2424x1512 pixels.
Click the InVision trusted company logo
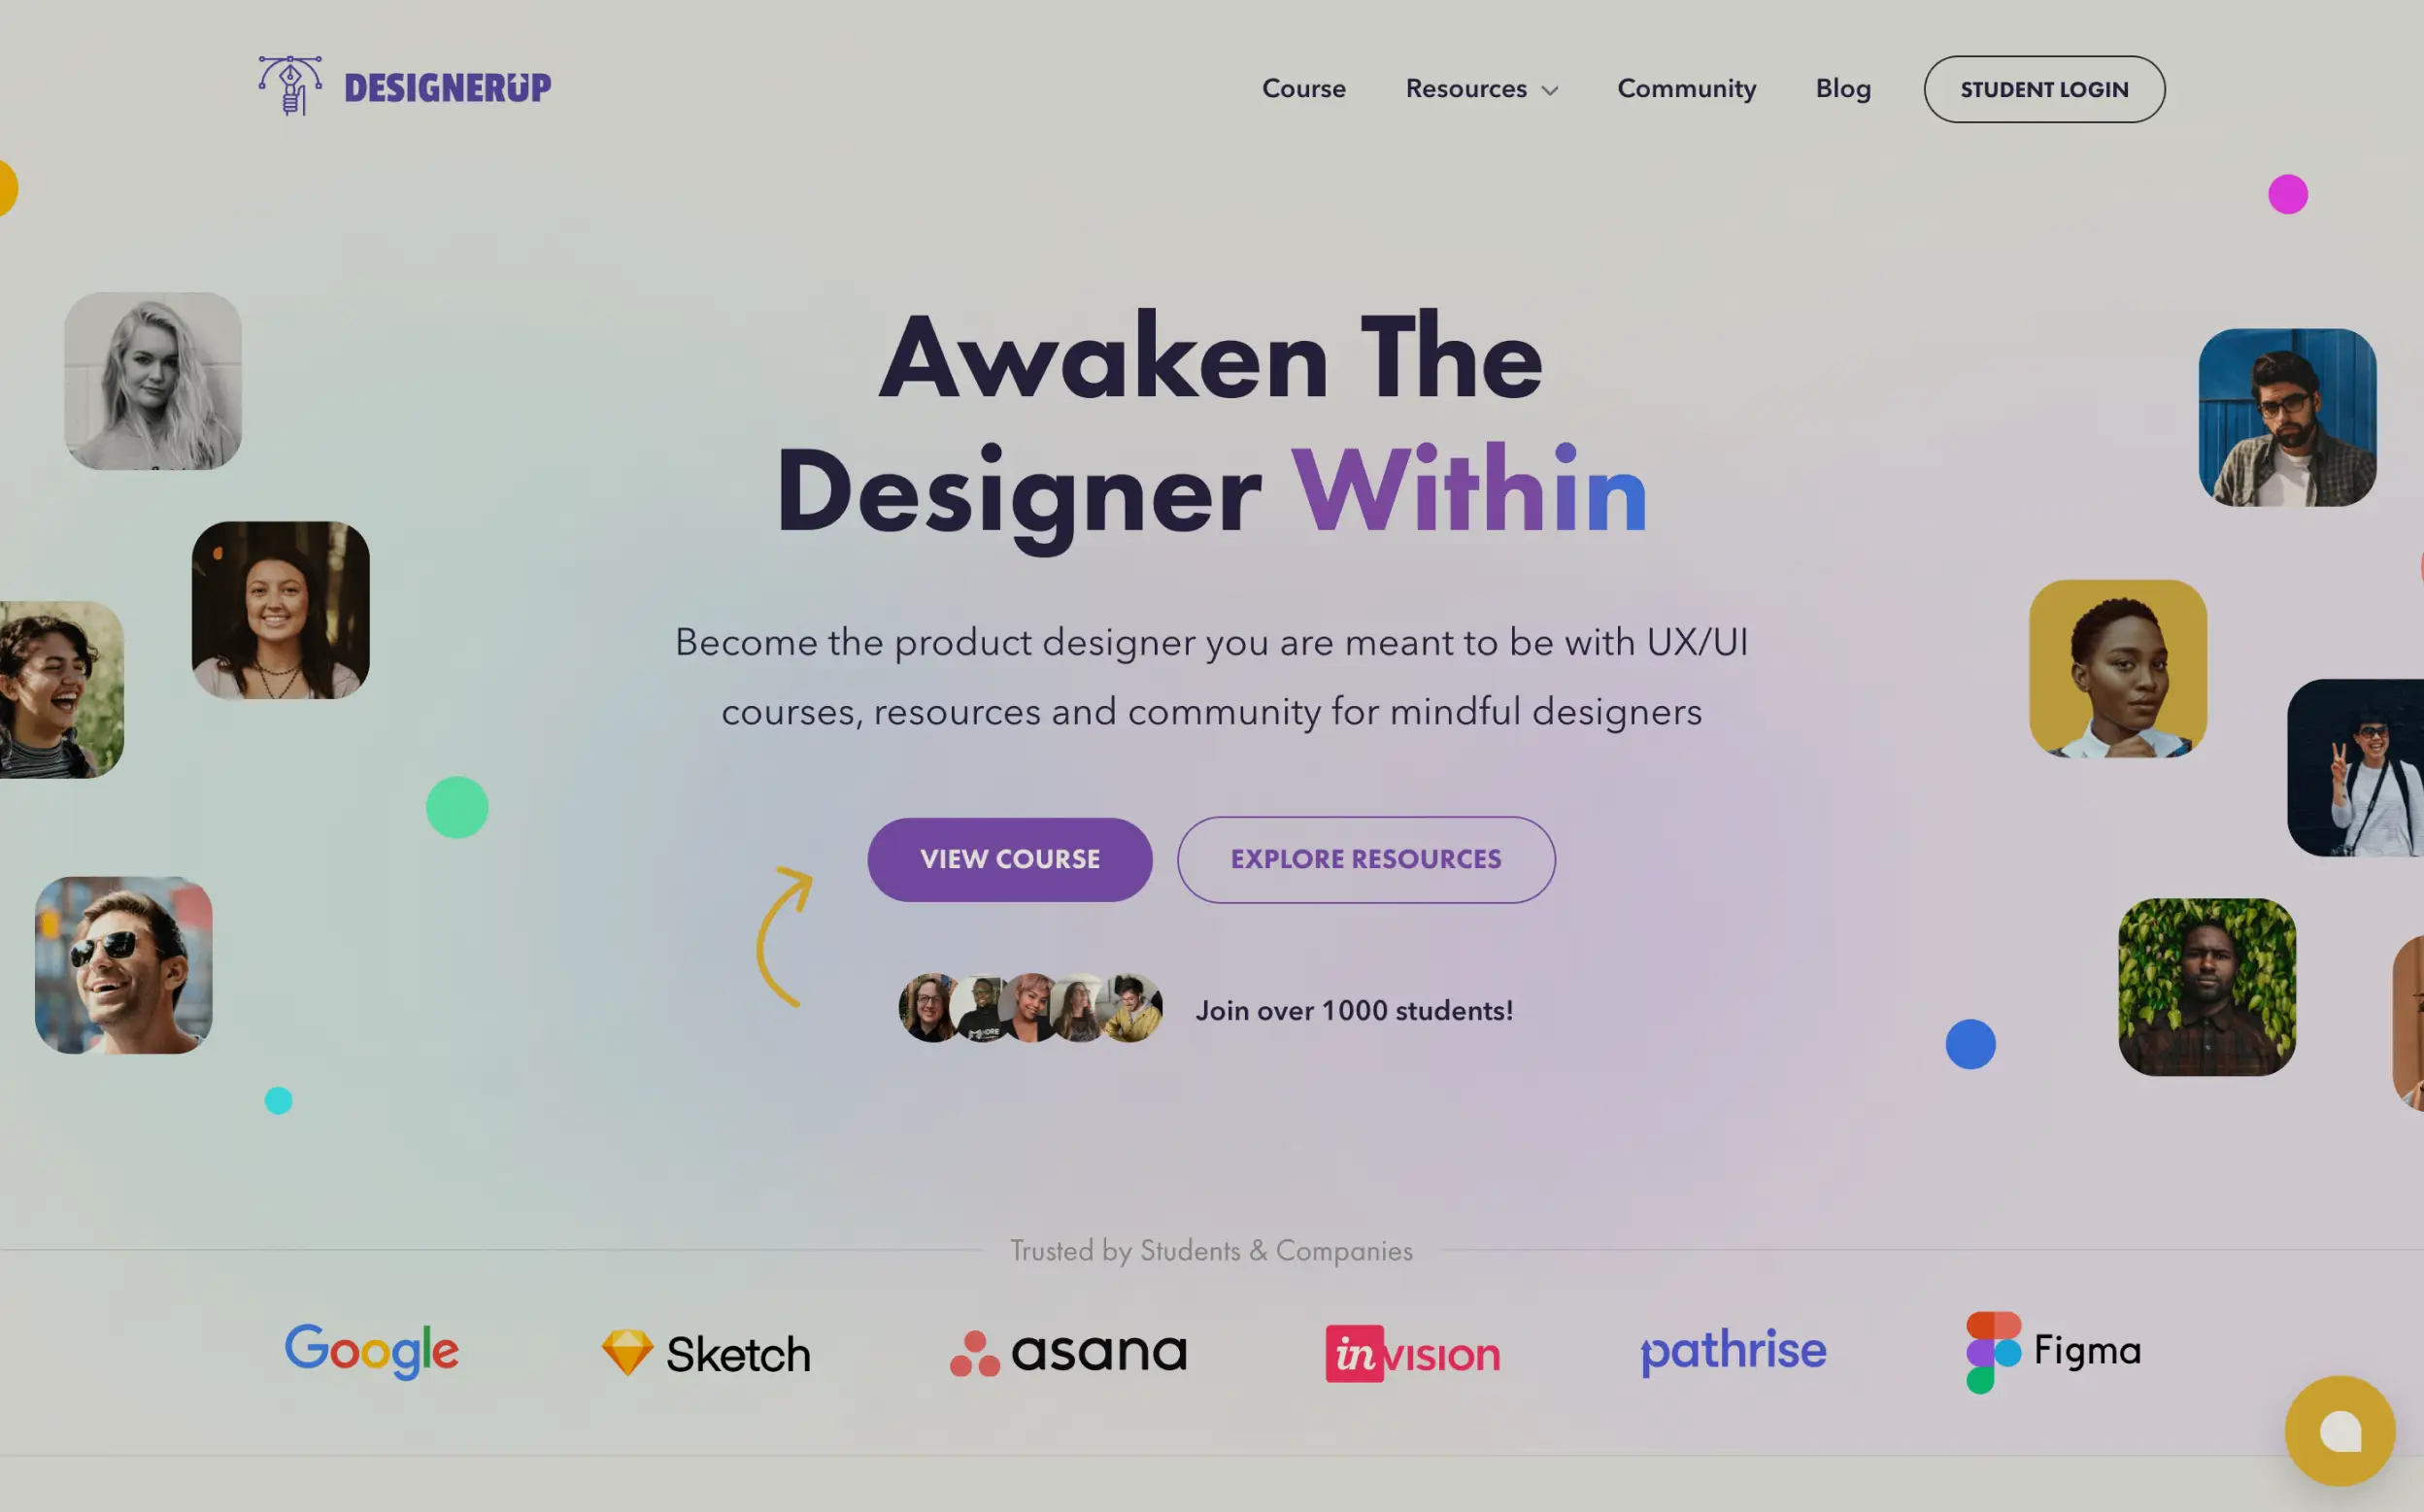(1412, 1352)
